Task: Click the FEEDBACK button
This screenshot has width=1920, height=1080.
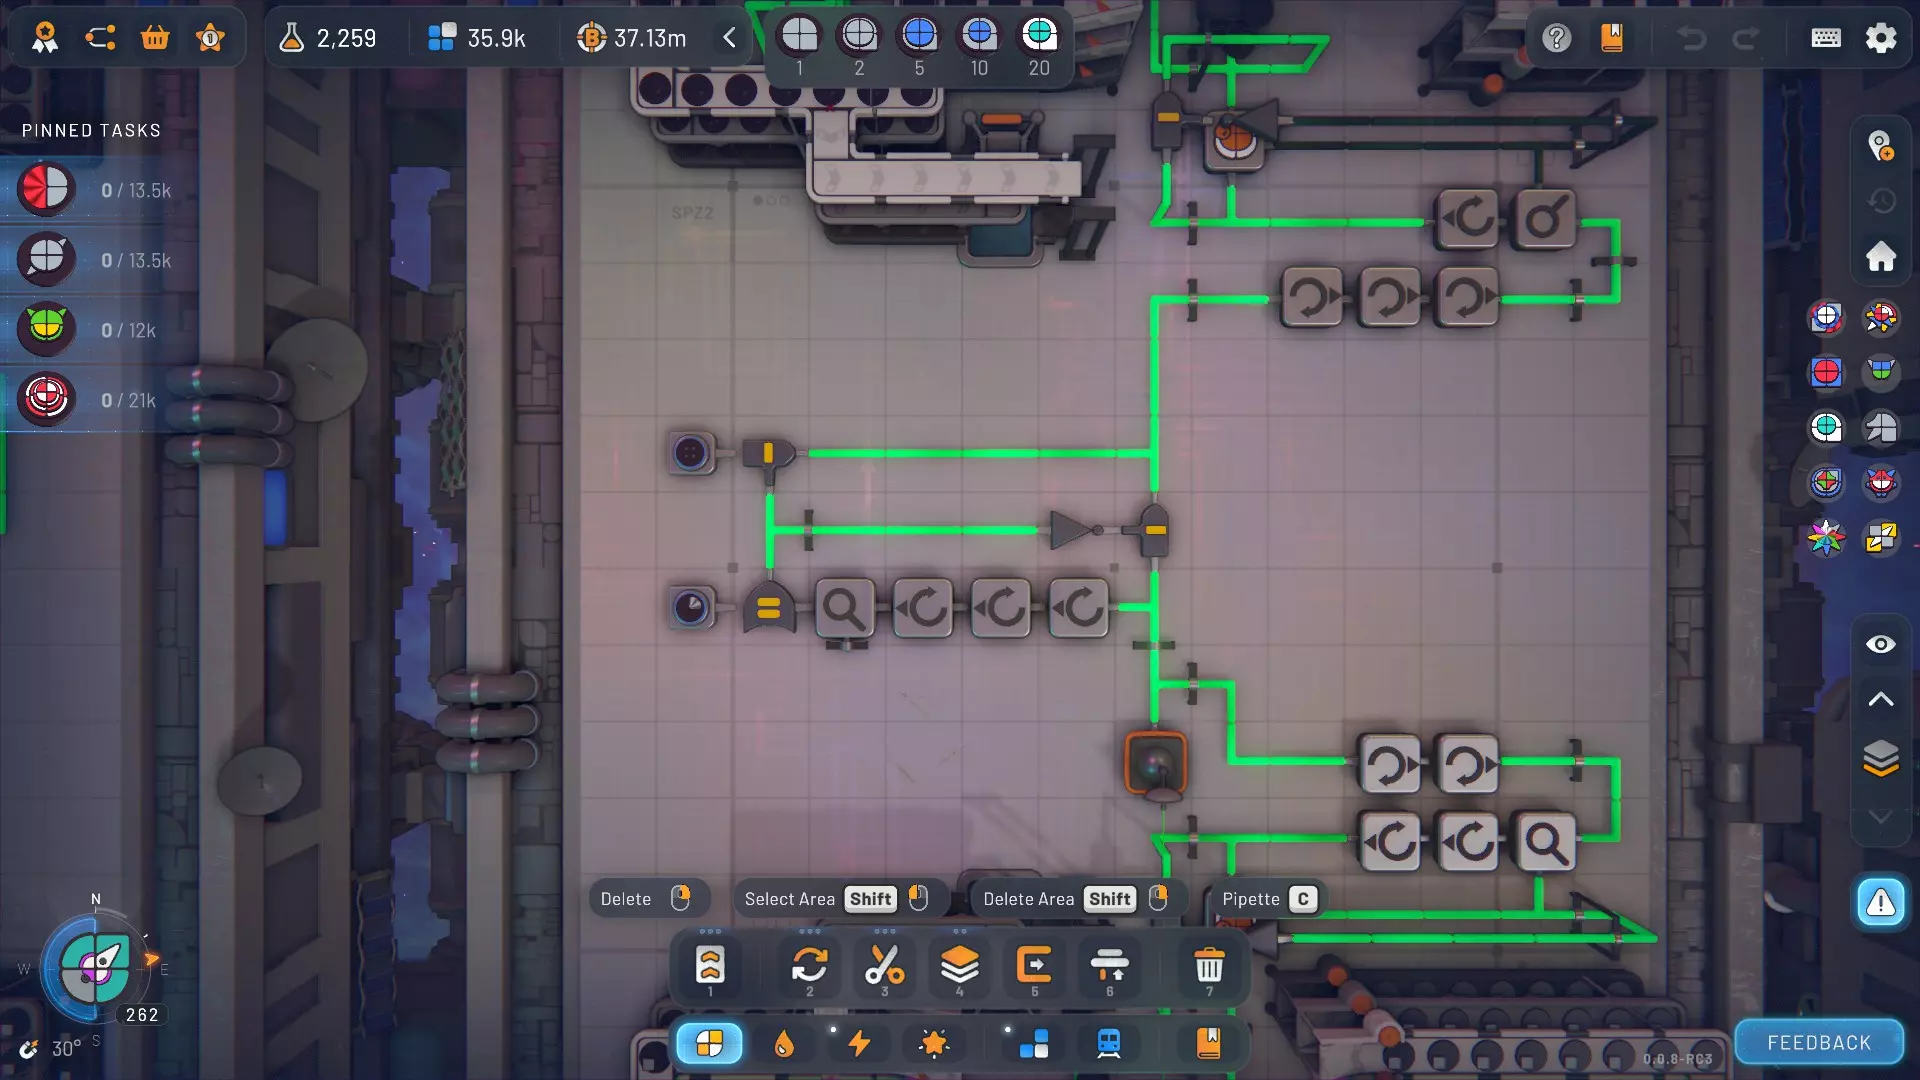Action: tap(1818, 1043)
